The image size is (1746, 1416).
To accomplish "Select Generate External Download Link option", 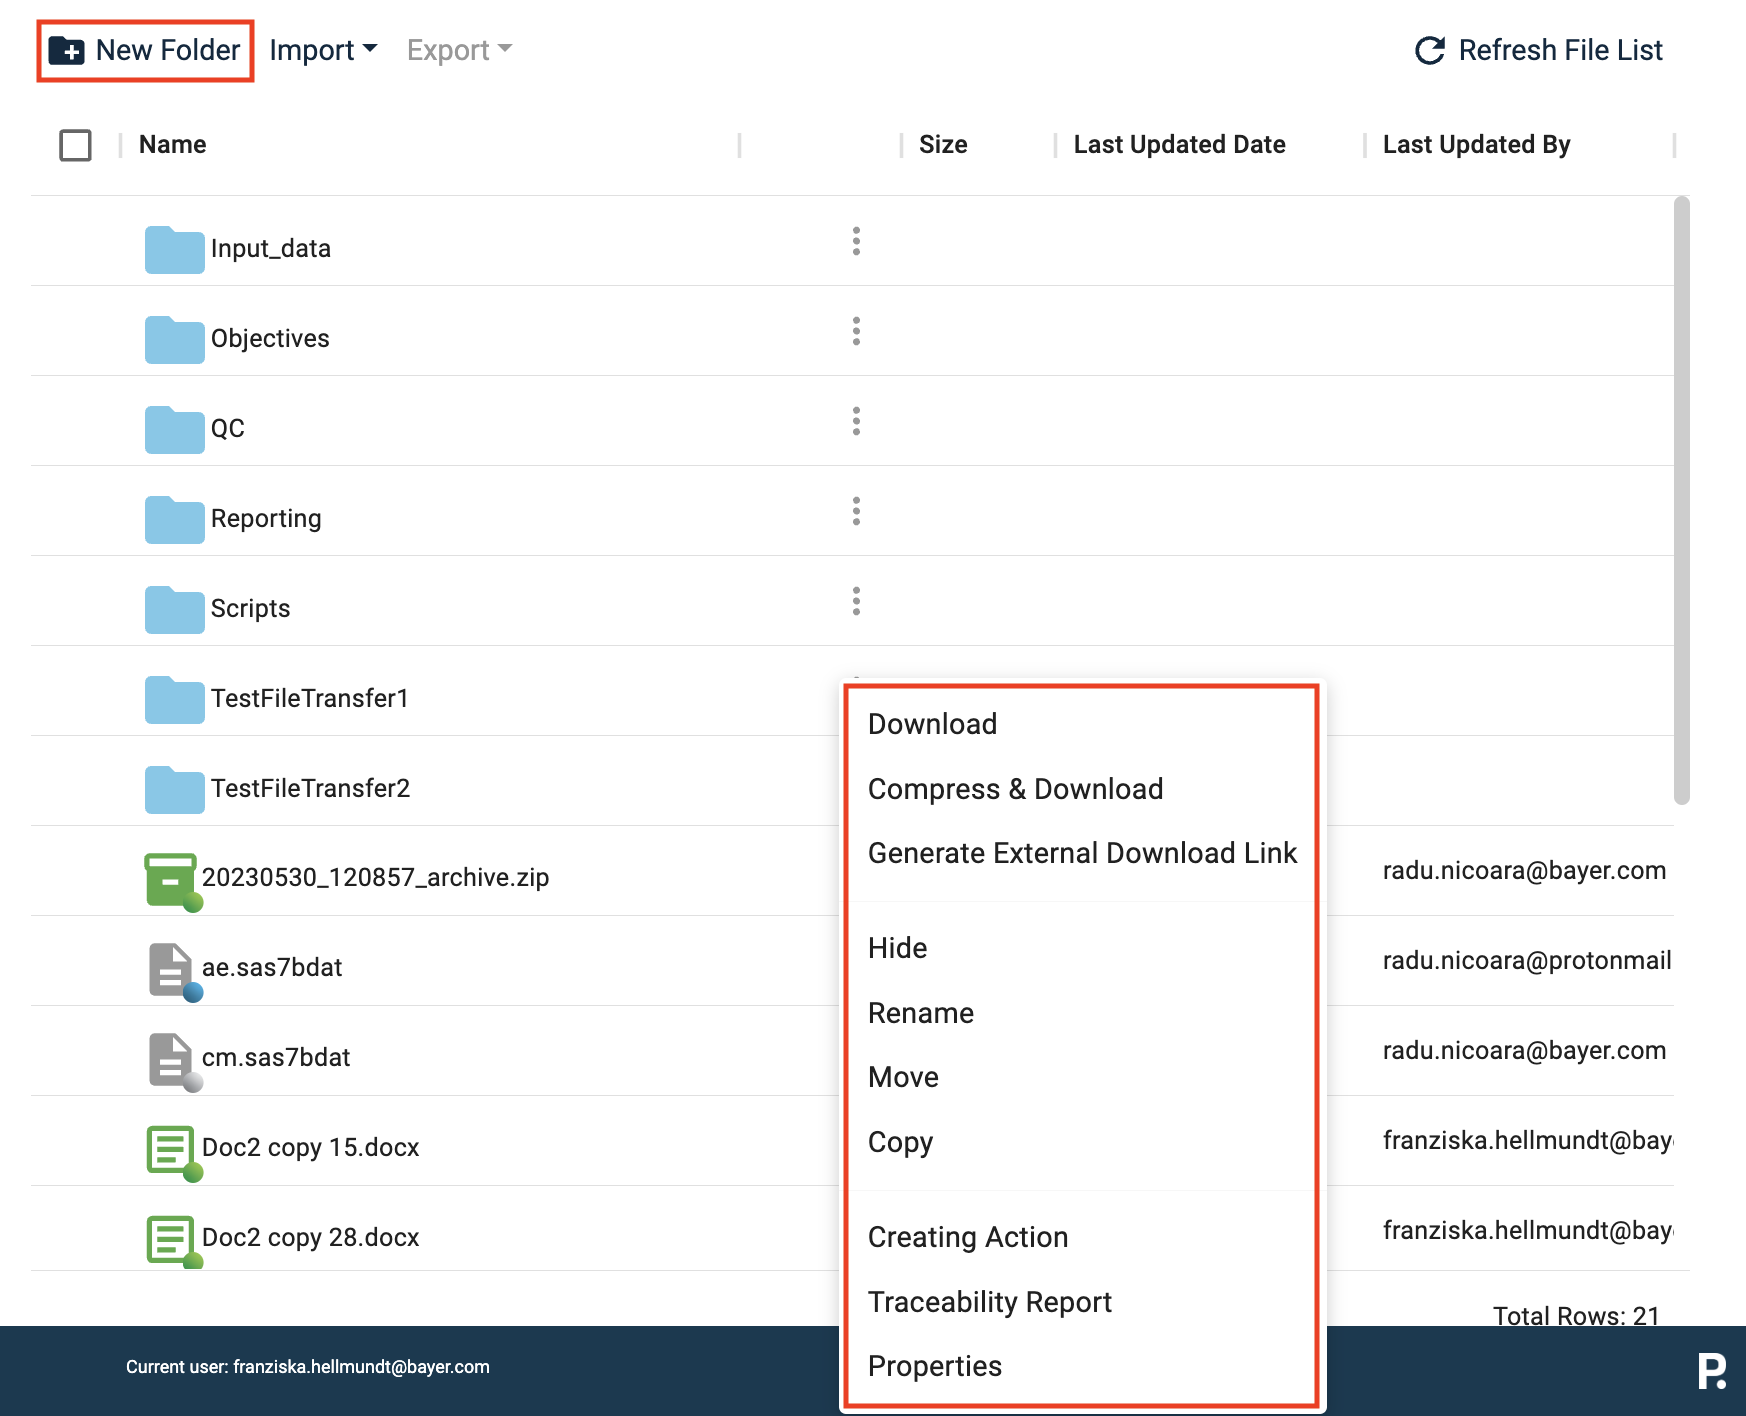I will (x=1082, y=853).
